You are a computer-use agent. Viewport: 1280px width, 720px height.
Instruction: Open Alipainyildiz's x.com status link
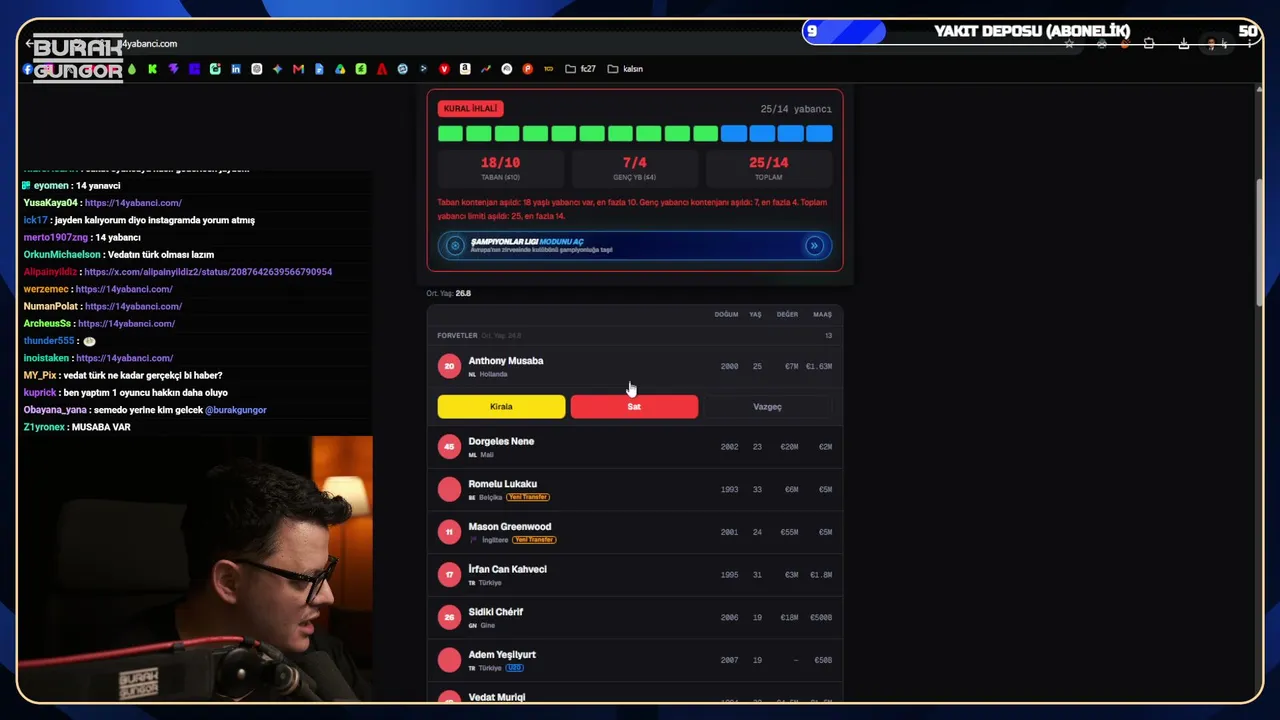(208, 272)
